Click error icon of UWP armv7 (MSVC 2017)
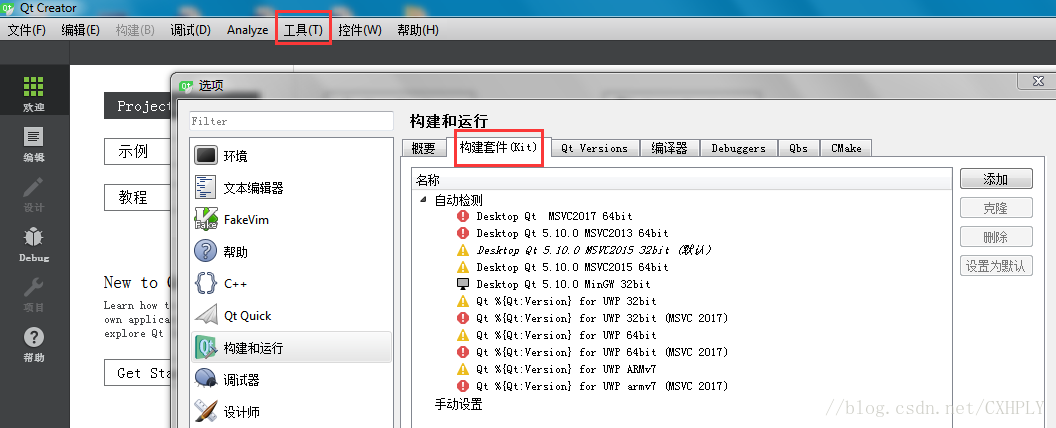Screen dimensions: 1056x428 [463, 386]
